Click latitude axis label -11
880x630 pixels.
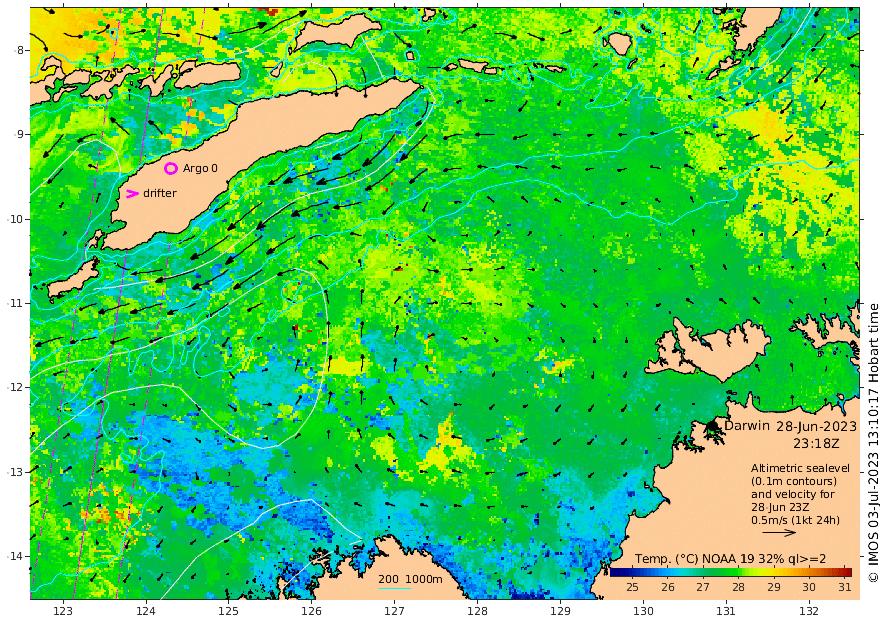[16, 303]
